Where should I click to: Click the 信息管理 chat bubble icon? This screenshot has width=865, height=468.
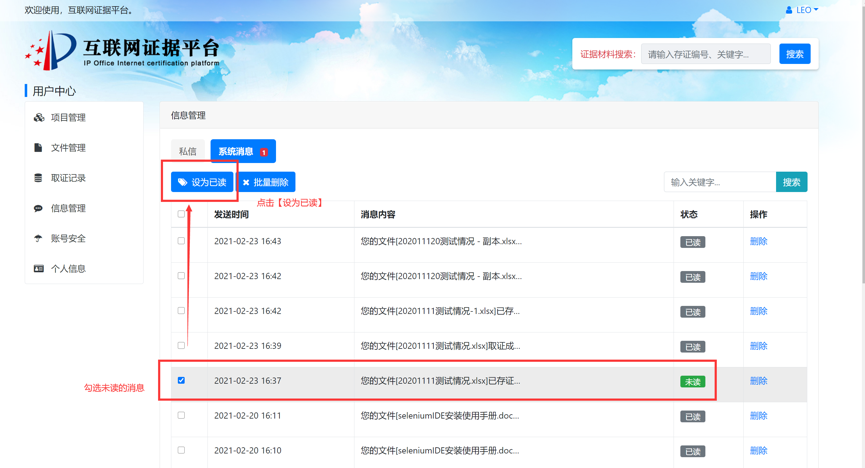[39, 208]
